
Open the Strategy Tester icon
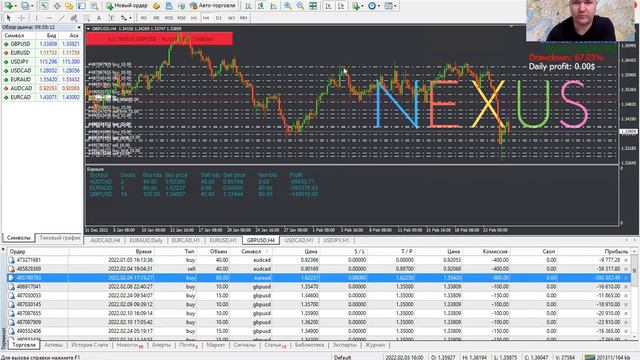94,6
